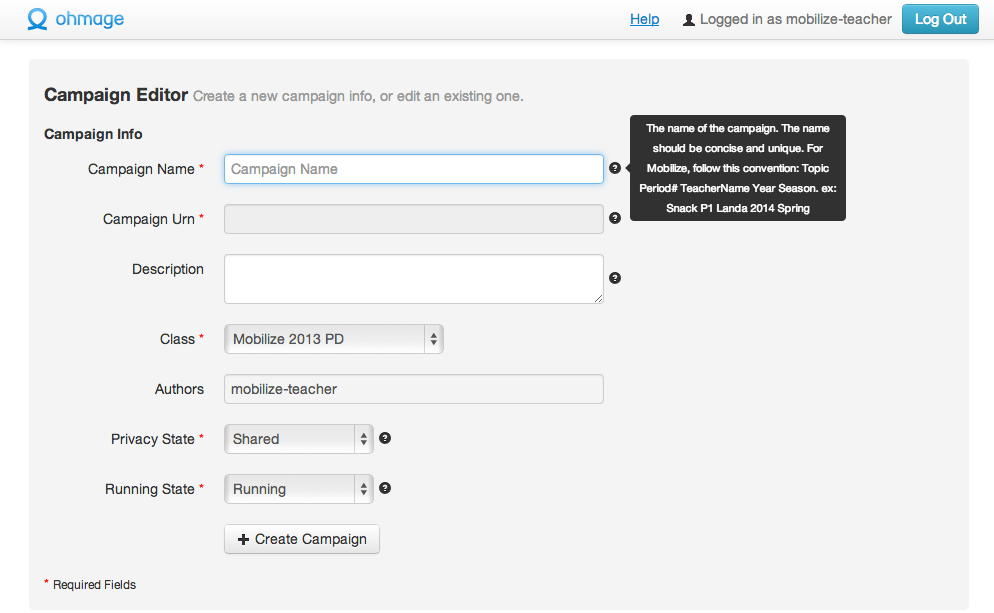Click the user silhouette icon in header
994x613 pixels.
tap(688, 20)
